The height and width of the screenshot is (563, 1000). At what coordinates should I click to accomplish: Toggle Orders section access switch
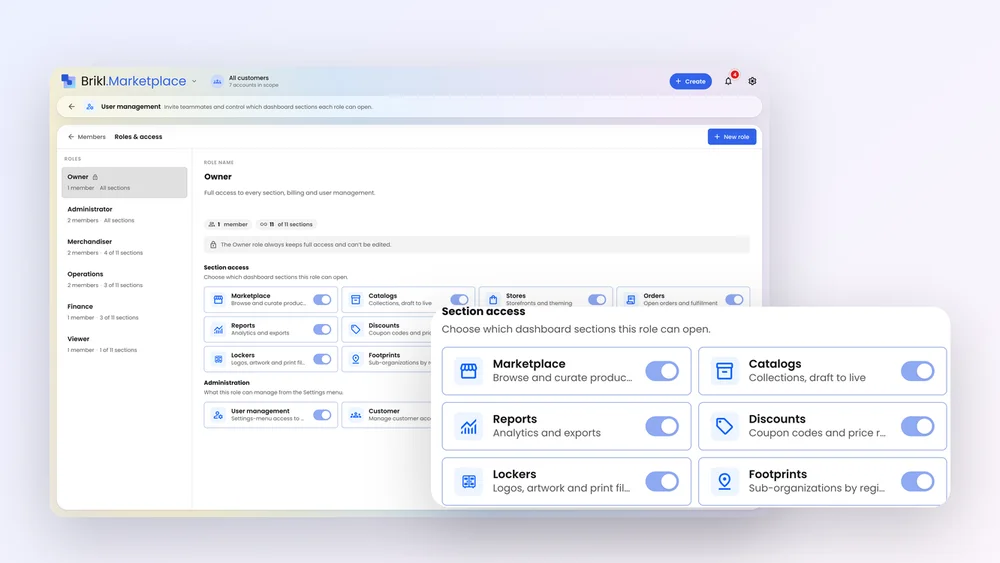point(734,300)
